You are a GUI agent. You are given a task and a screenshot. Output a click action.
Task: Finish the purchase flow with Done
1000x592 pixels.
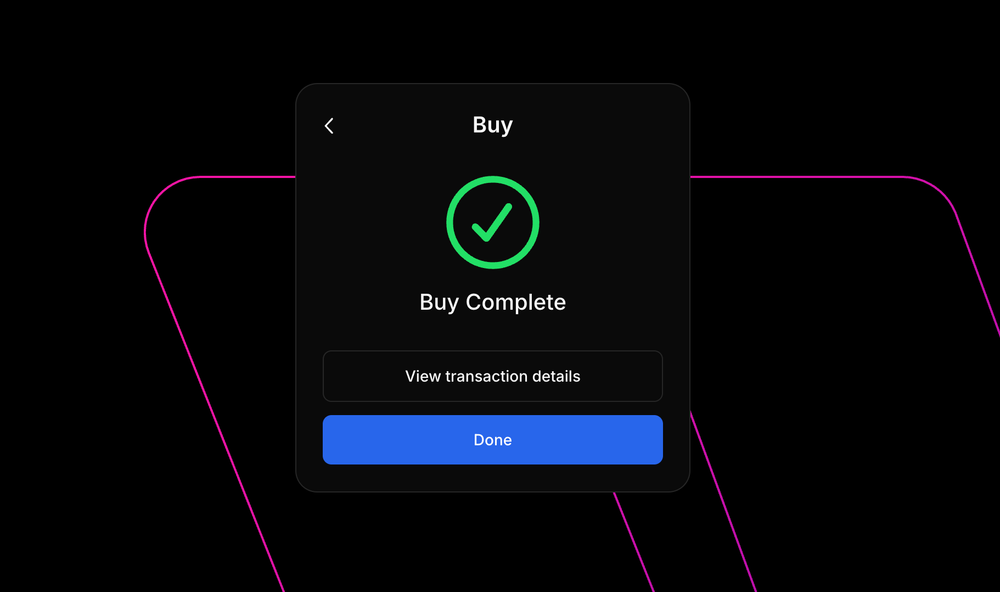(x=492, y=440)
